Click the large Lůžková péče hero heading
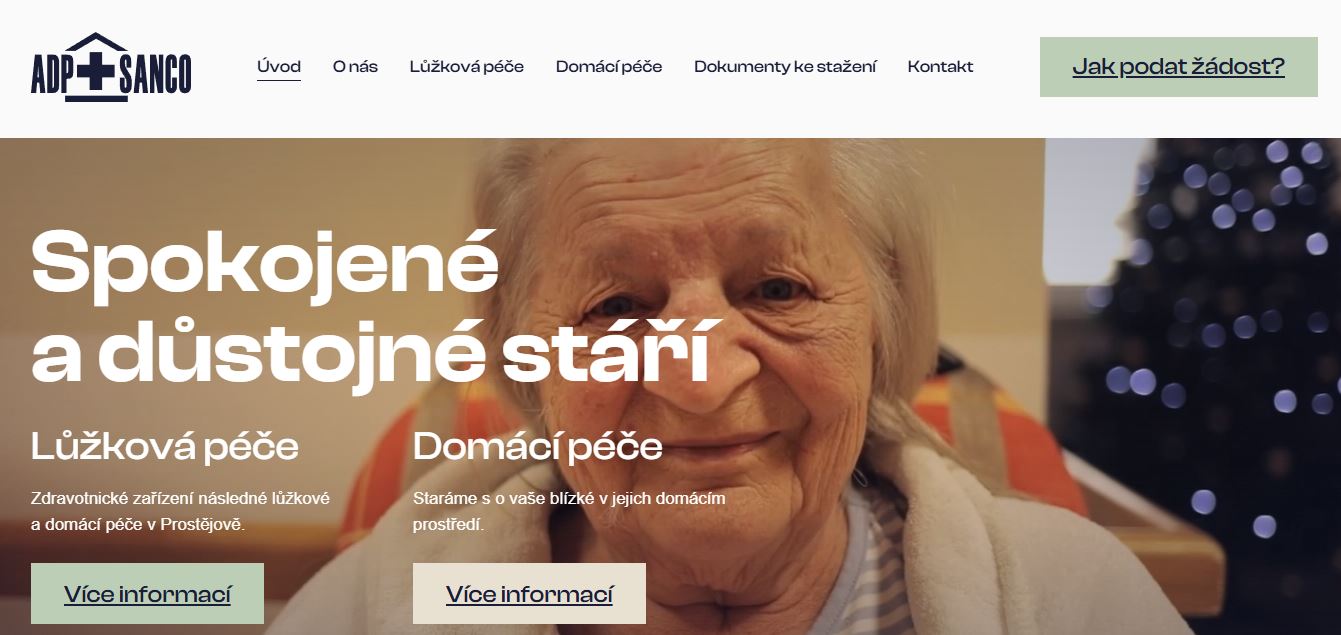Image resolution: width=1341 pixels, height=635 pixels. pyautogui.click(x=165, y=446)
